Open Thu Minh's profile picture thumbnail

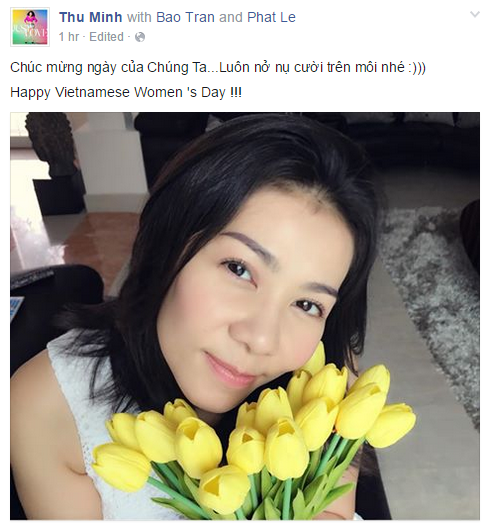click(30, 27)
